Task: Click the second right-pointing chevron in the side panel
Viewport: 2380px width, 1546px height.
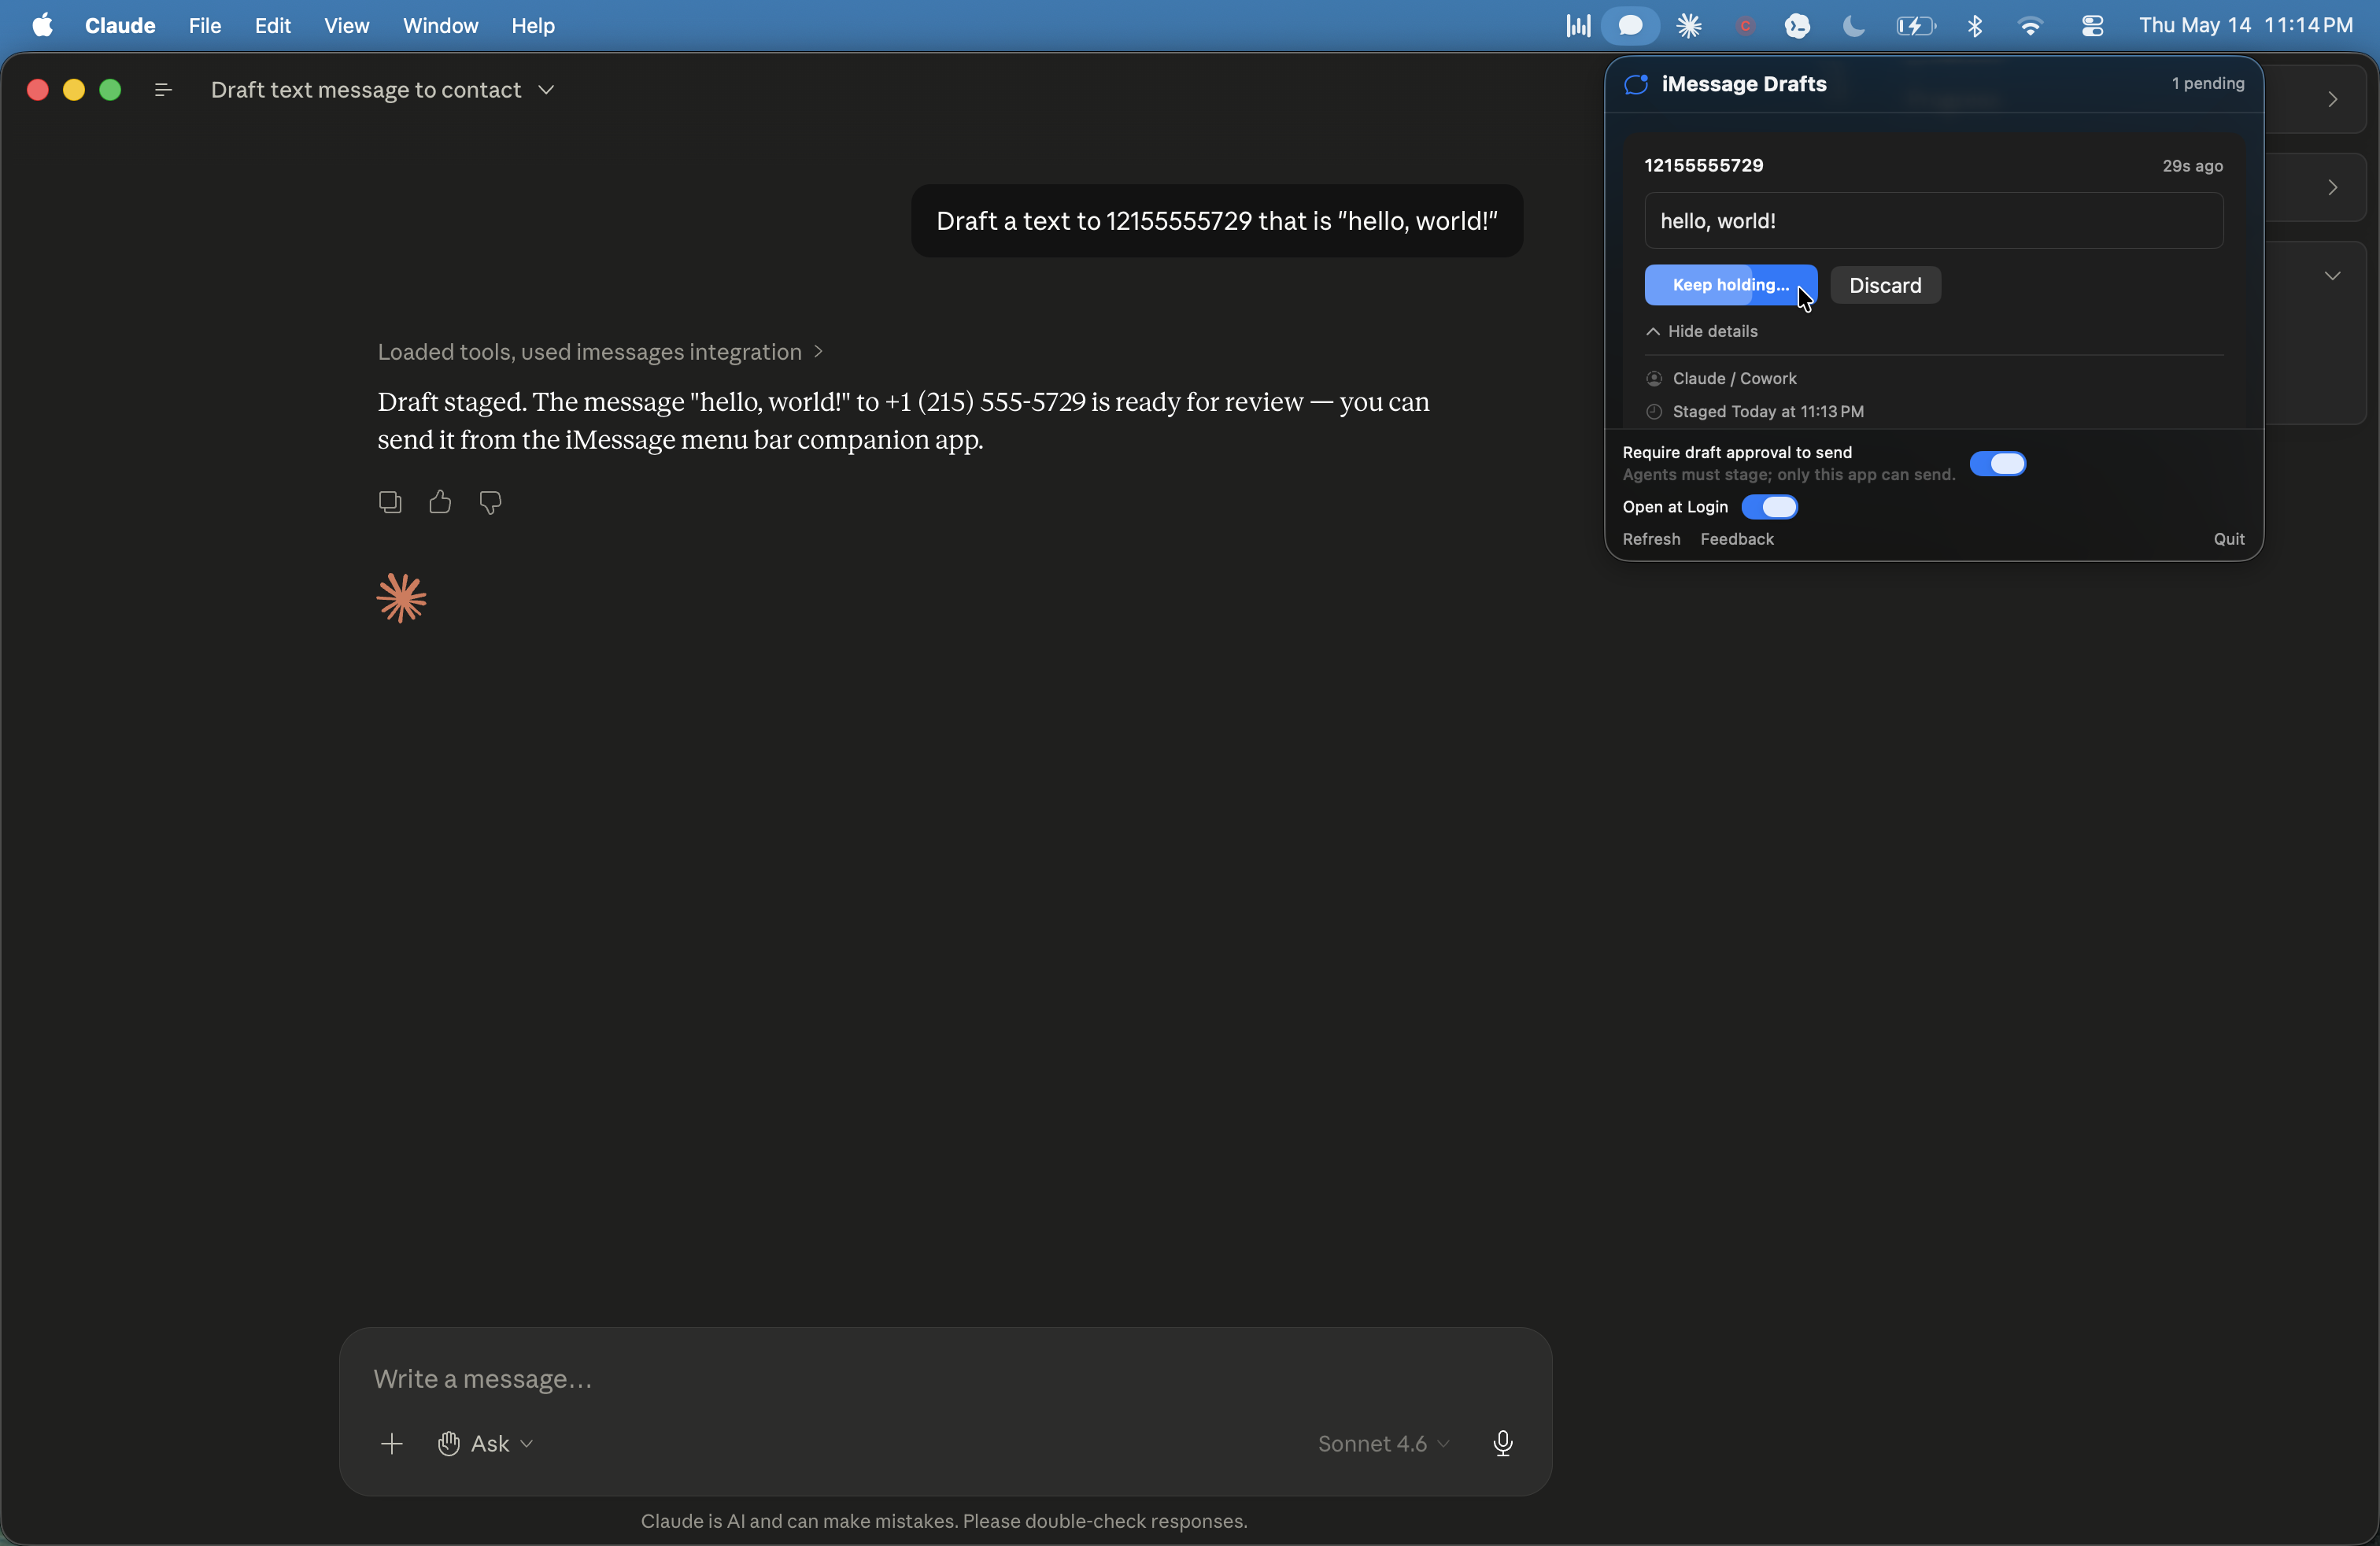Action: pos(2332,187)
